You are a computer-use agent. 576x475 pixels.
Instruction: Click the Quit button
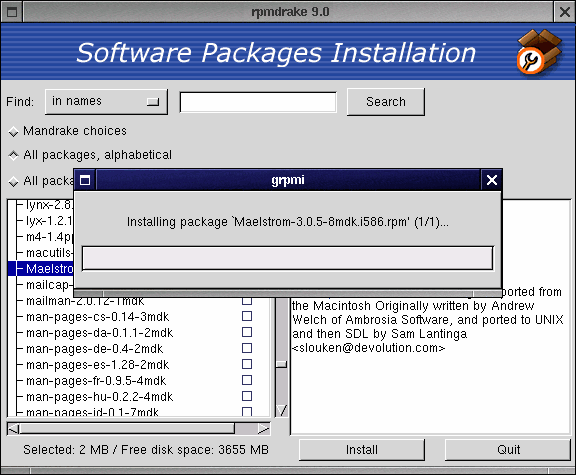[x=508, y=450]
